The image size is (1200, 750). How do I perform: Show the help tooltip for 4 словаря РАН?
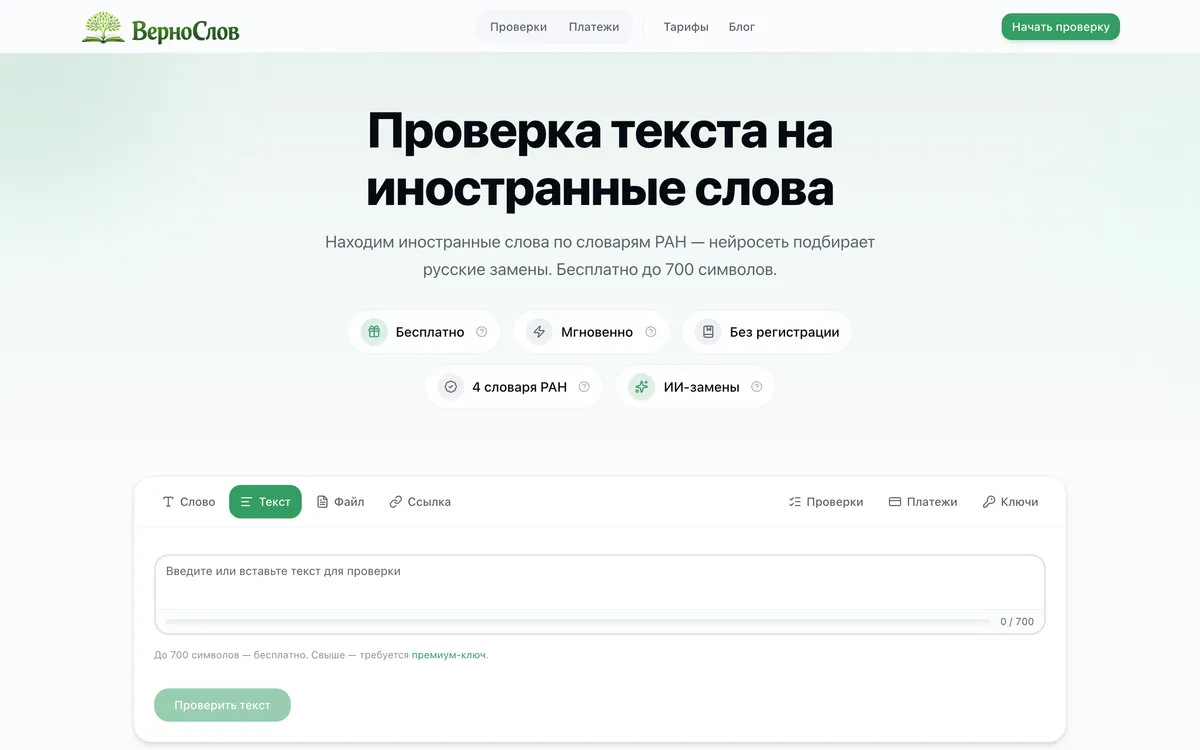[585, 387]
